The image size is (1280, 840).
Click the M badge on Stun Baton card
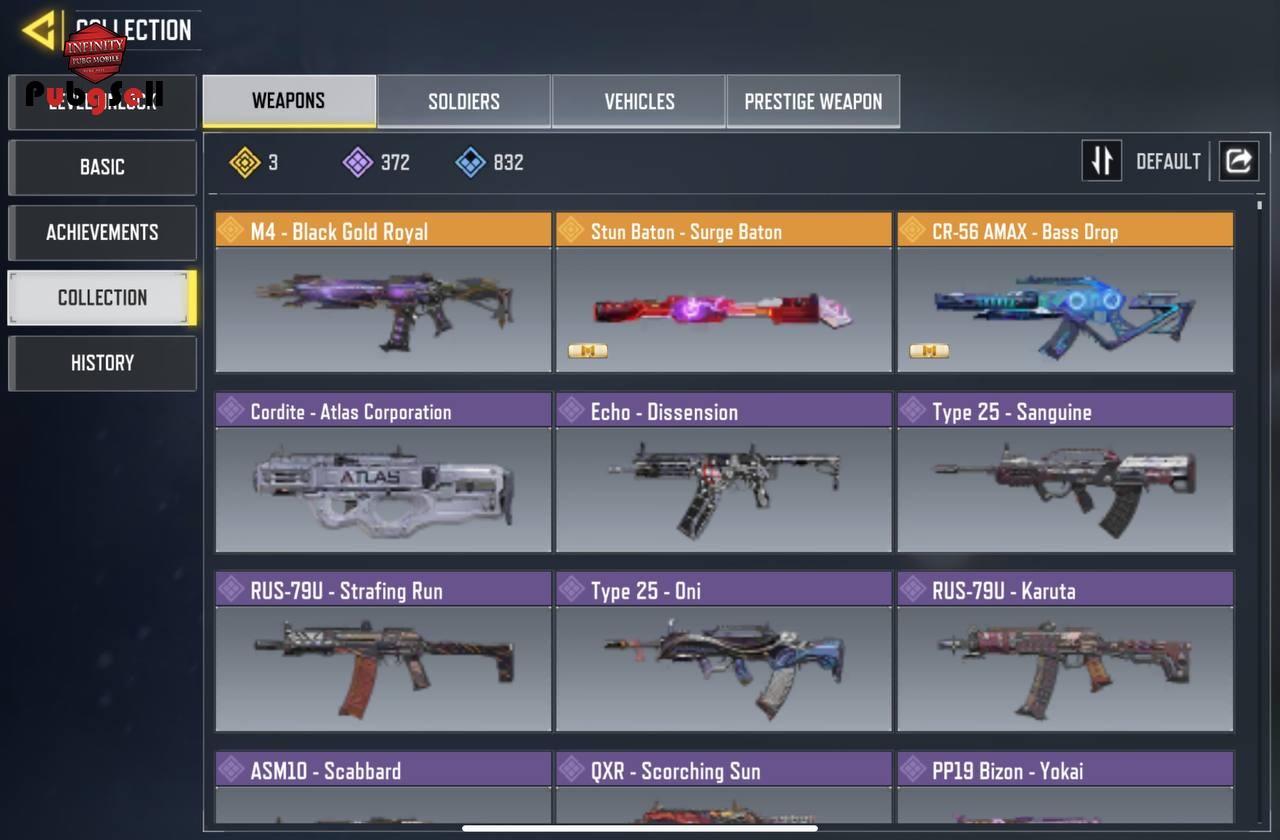[587, 351]
